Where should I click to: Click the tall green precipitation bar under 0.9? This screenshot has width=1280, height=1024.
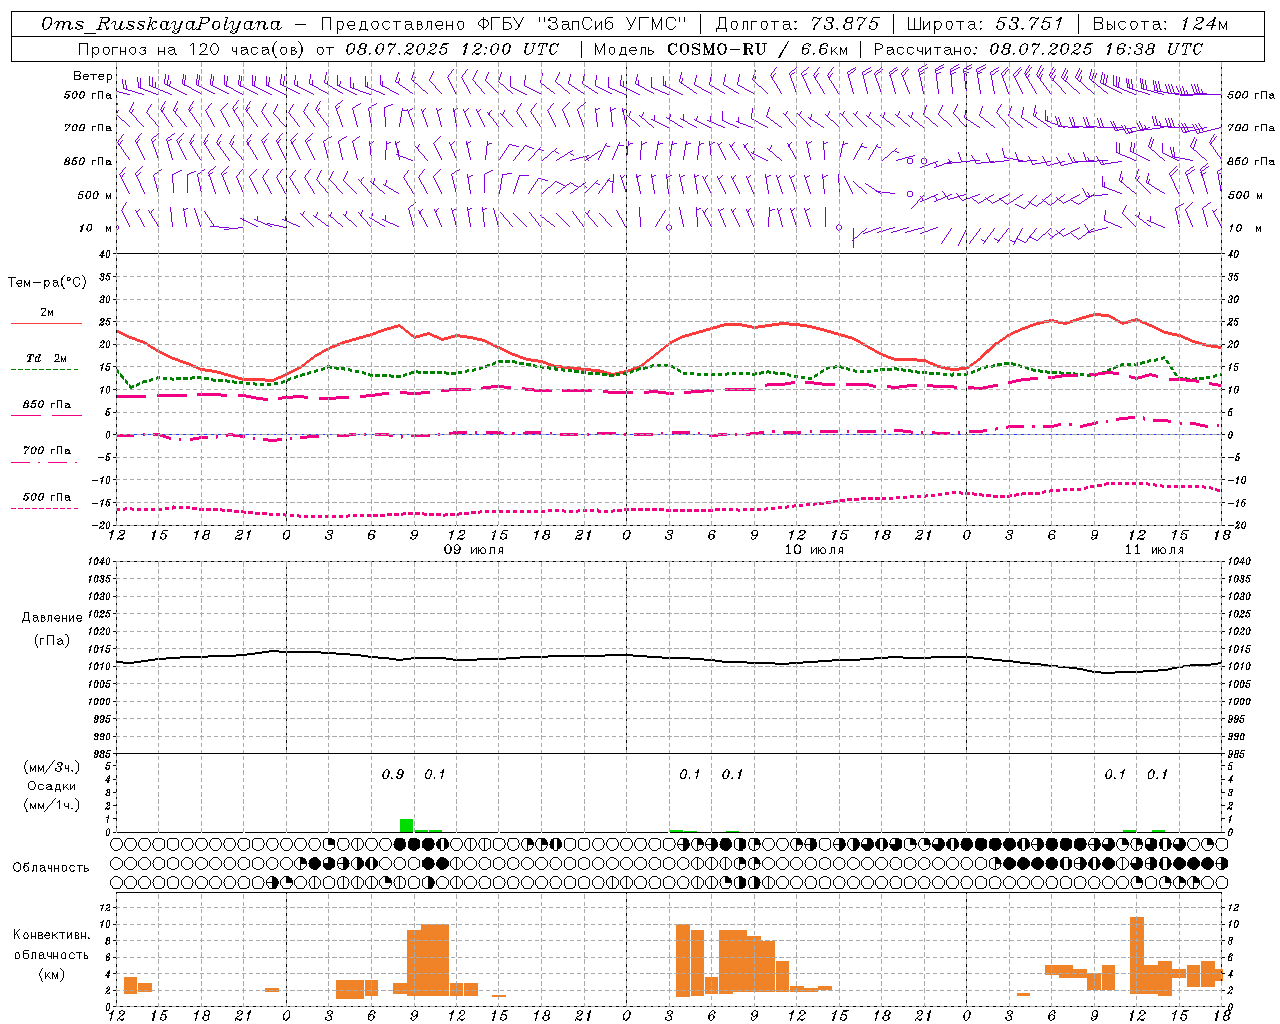(x=406, y=825)
